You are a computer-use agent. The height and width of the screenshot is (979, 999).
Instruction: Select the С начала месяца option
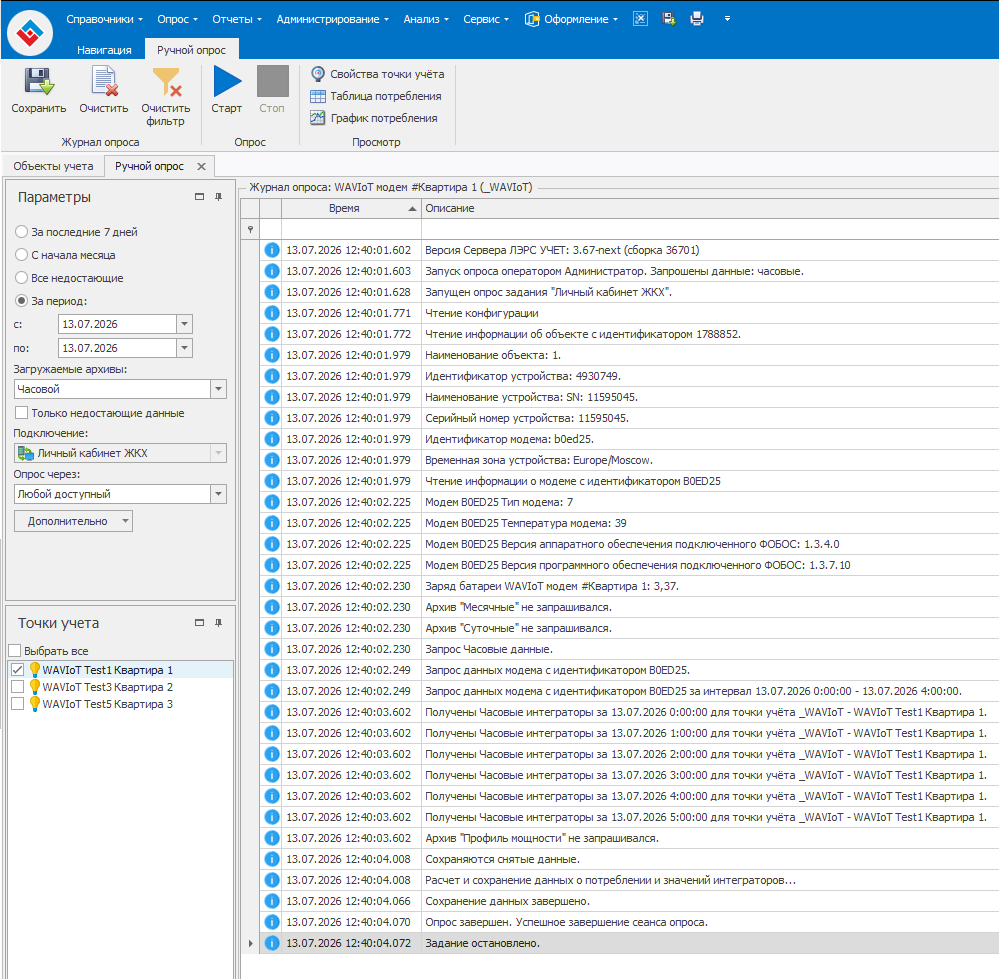[x=22, y=255]
